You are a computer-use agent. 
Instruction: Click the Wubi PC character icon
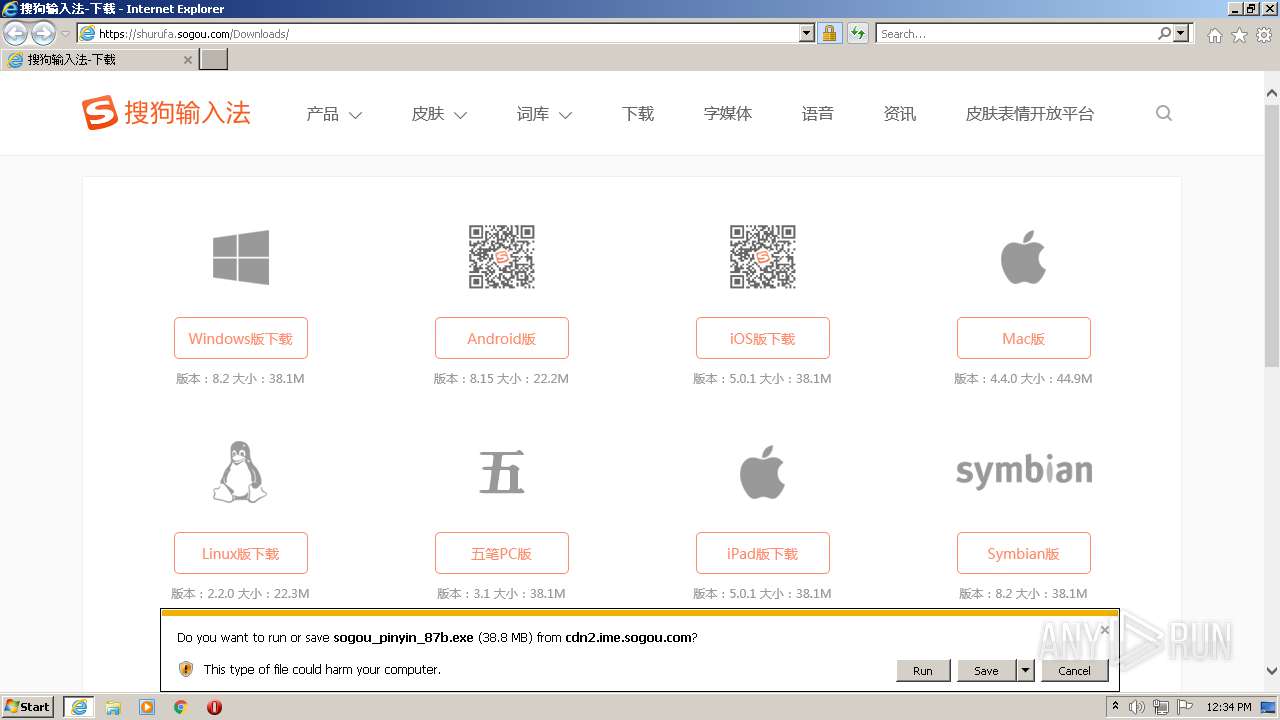pyautogui.click(x=502, y=472)
